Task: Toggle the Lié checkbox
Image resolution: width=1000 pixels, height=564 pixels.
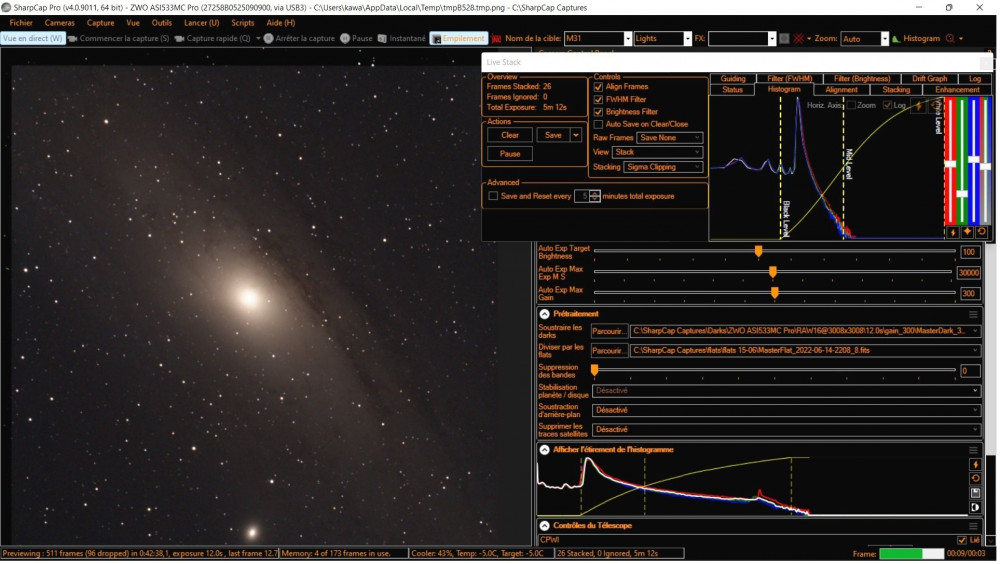Action: [962, 540]
